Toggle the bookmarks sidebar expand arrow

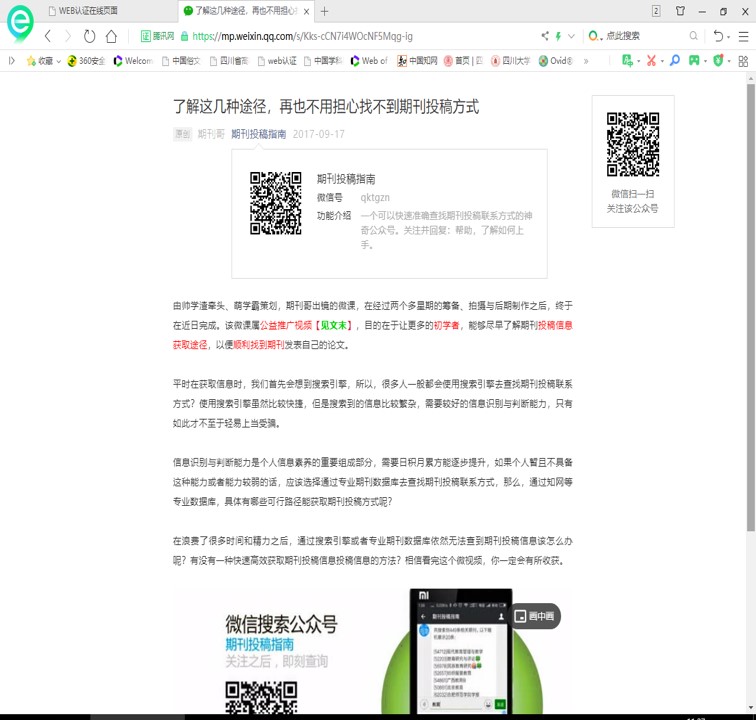(12, 60)
